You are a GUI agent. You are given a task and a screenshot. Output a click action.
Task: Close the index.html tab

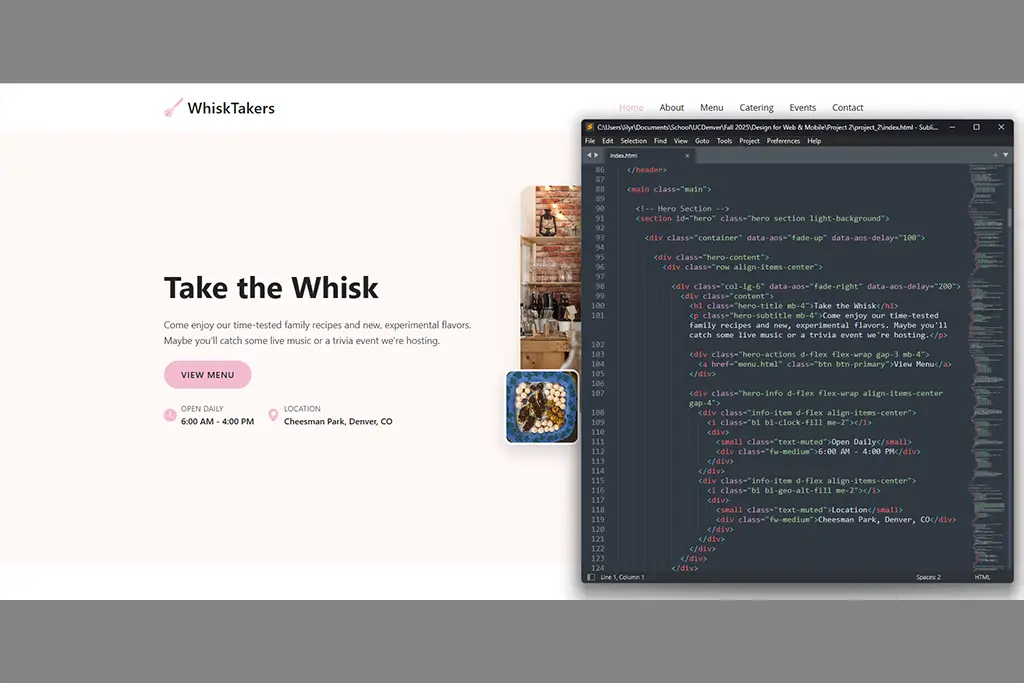[x=687, y=156]
